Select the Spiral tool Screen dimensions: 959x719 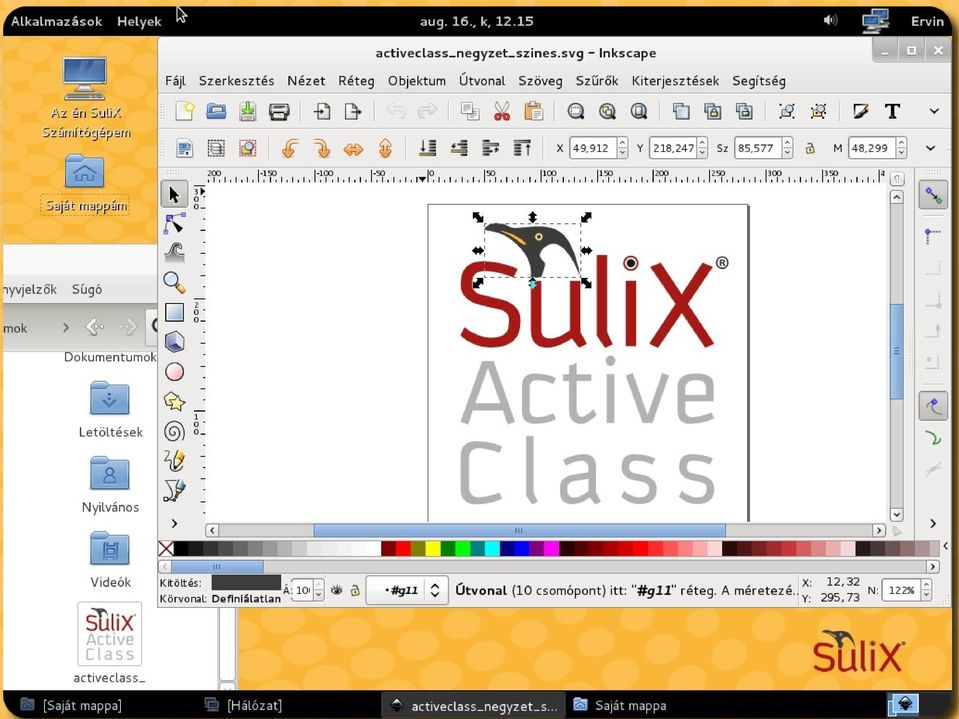pos(174,431)
